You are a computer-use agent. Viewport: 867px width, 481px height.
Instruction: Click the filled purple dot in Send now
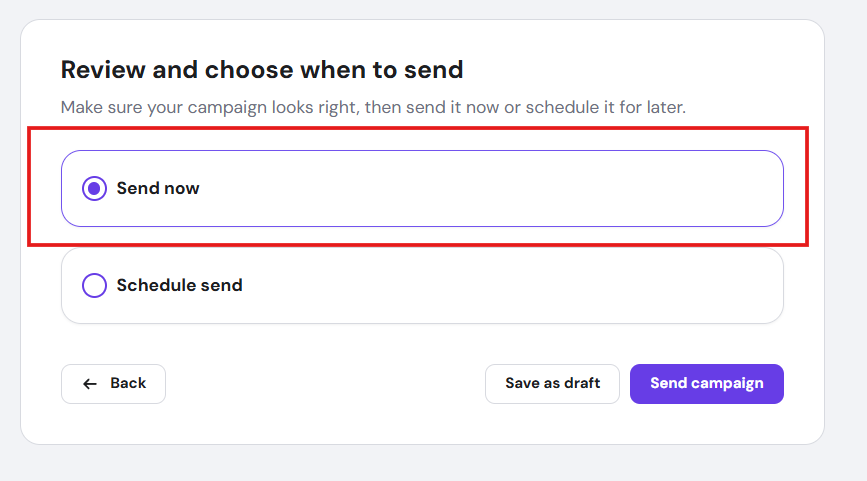coord(94,188)
